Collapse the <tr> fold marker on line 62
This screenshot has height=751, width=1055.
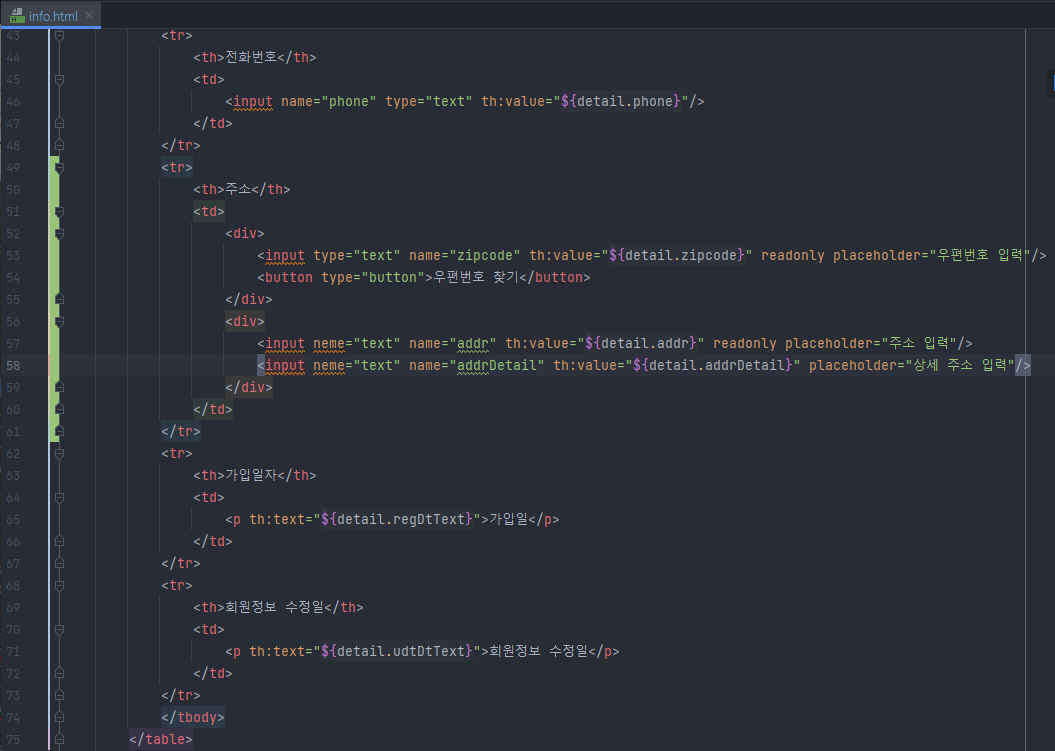(x=59, y=454)
